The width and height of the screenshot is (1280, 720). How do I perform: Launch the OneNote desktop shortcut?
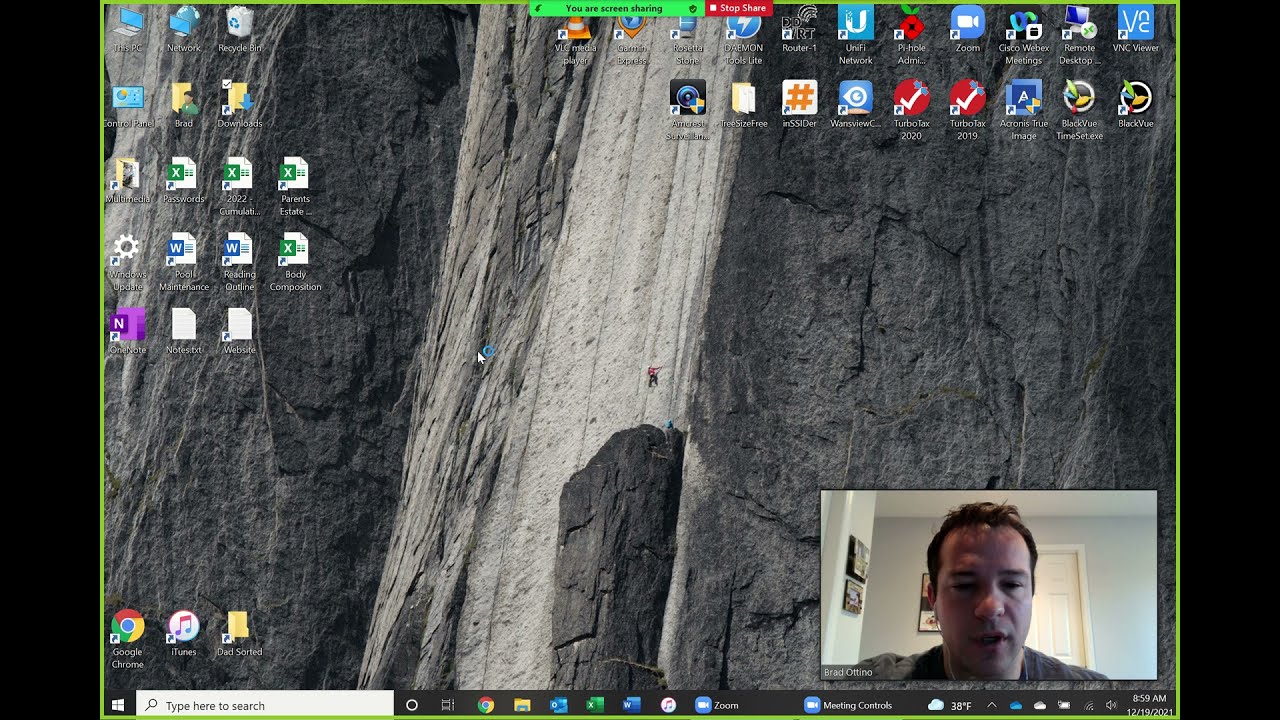127,332
